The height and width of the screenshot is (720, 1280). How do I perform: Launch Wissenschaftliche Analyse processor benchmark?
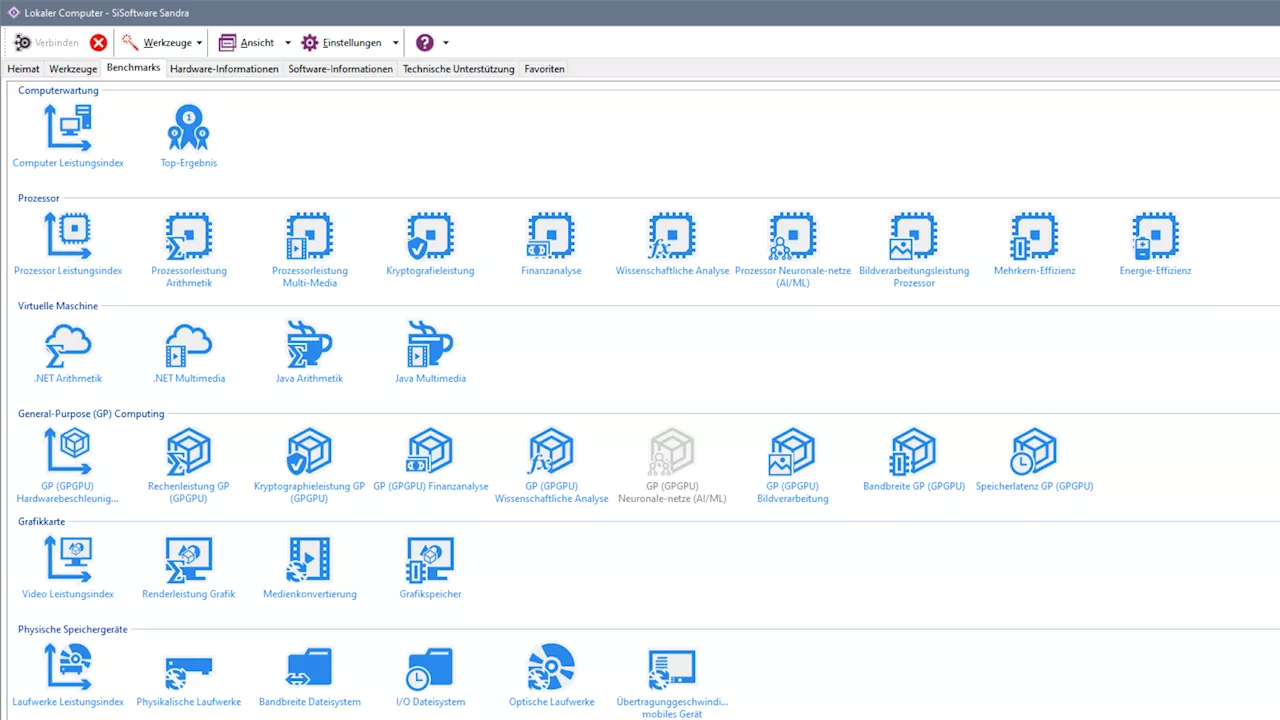pyautogui.click(x=672, y=244)
